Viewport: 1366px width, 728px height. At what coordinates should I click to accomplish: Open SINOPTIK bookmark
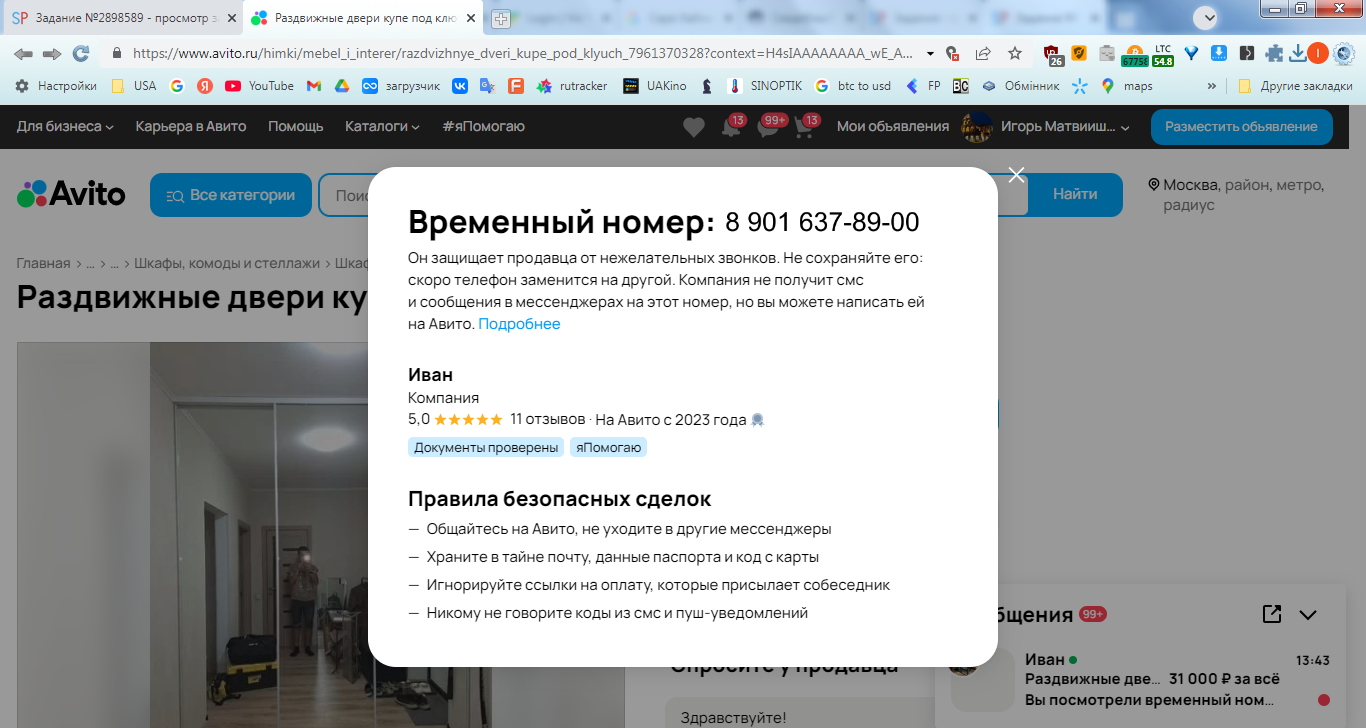(x=764, y=86)
